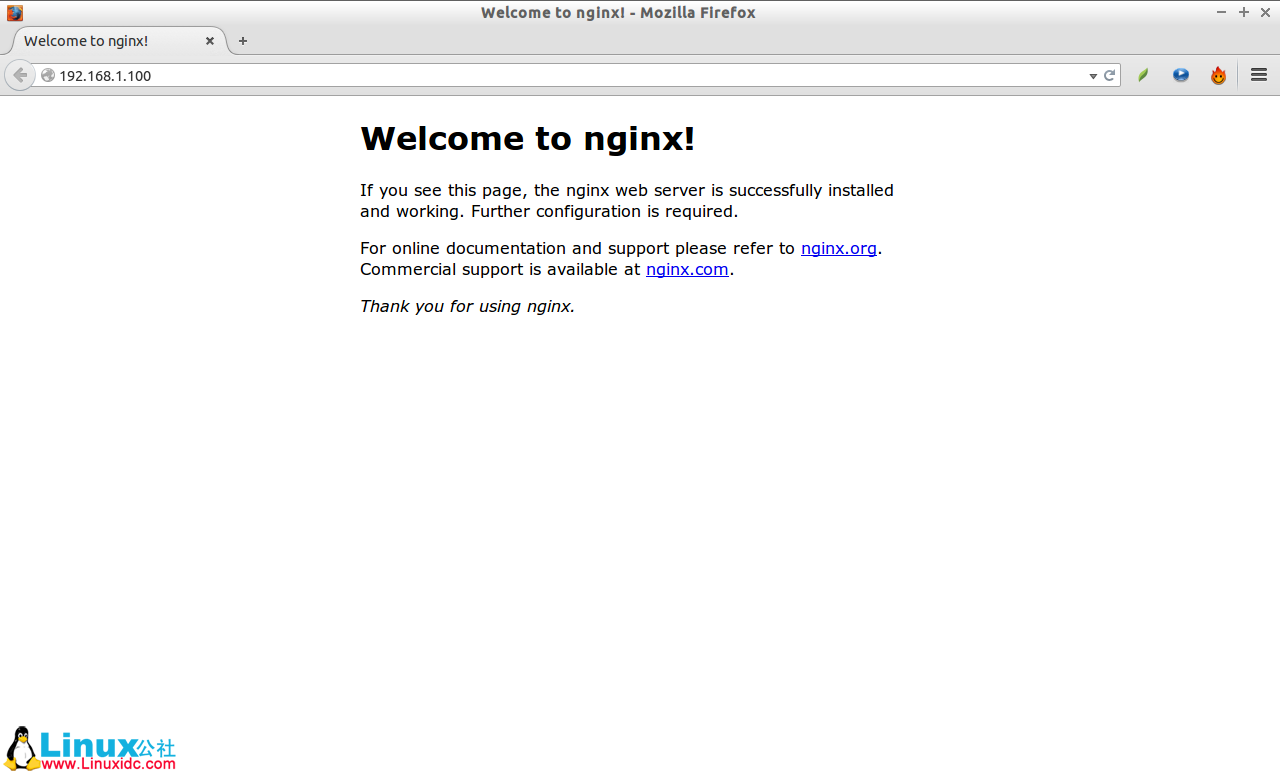Open a new tab with the plus button
Viewport: 1280px width, 774px height.
(243, 41)
